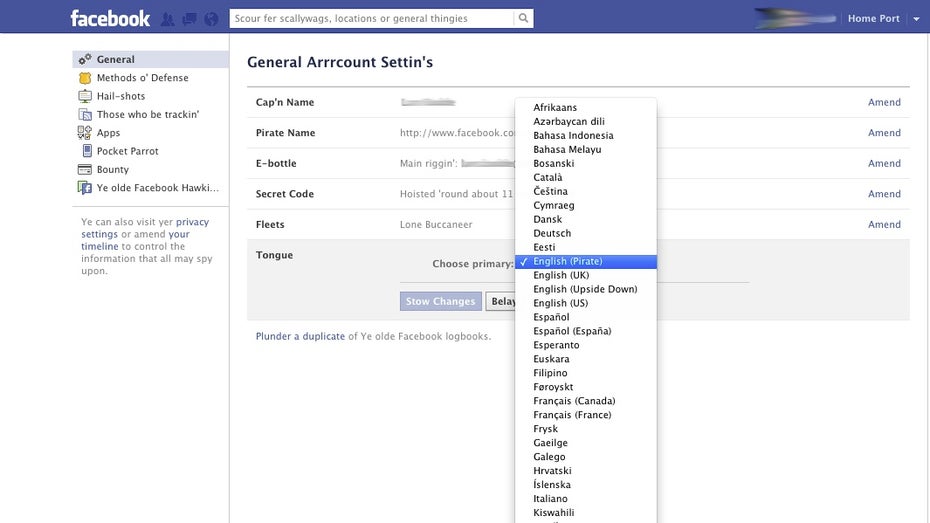The height and width of the screenshot is (523, 930).
Task: Click Ye olde Facebook Hawki icon
Action: click(85, 188)
